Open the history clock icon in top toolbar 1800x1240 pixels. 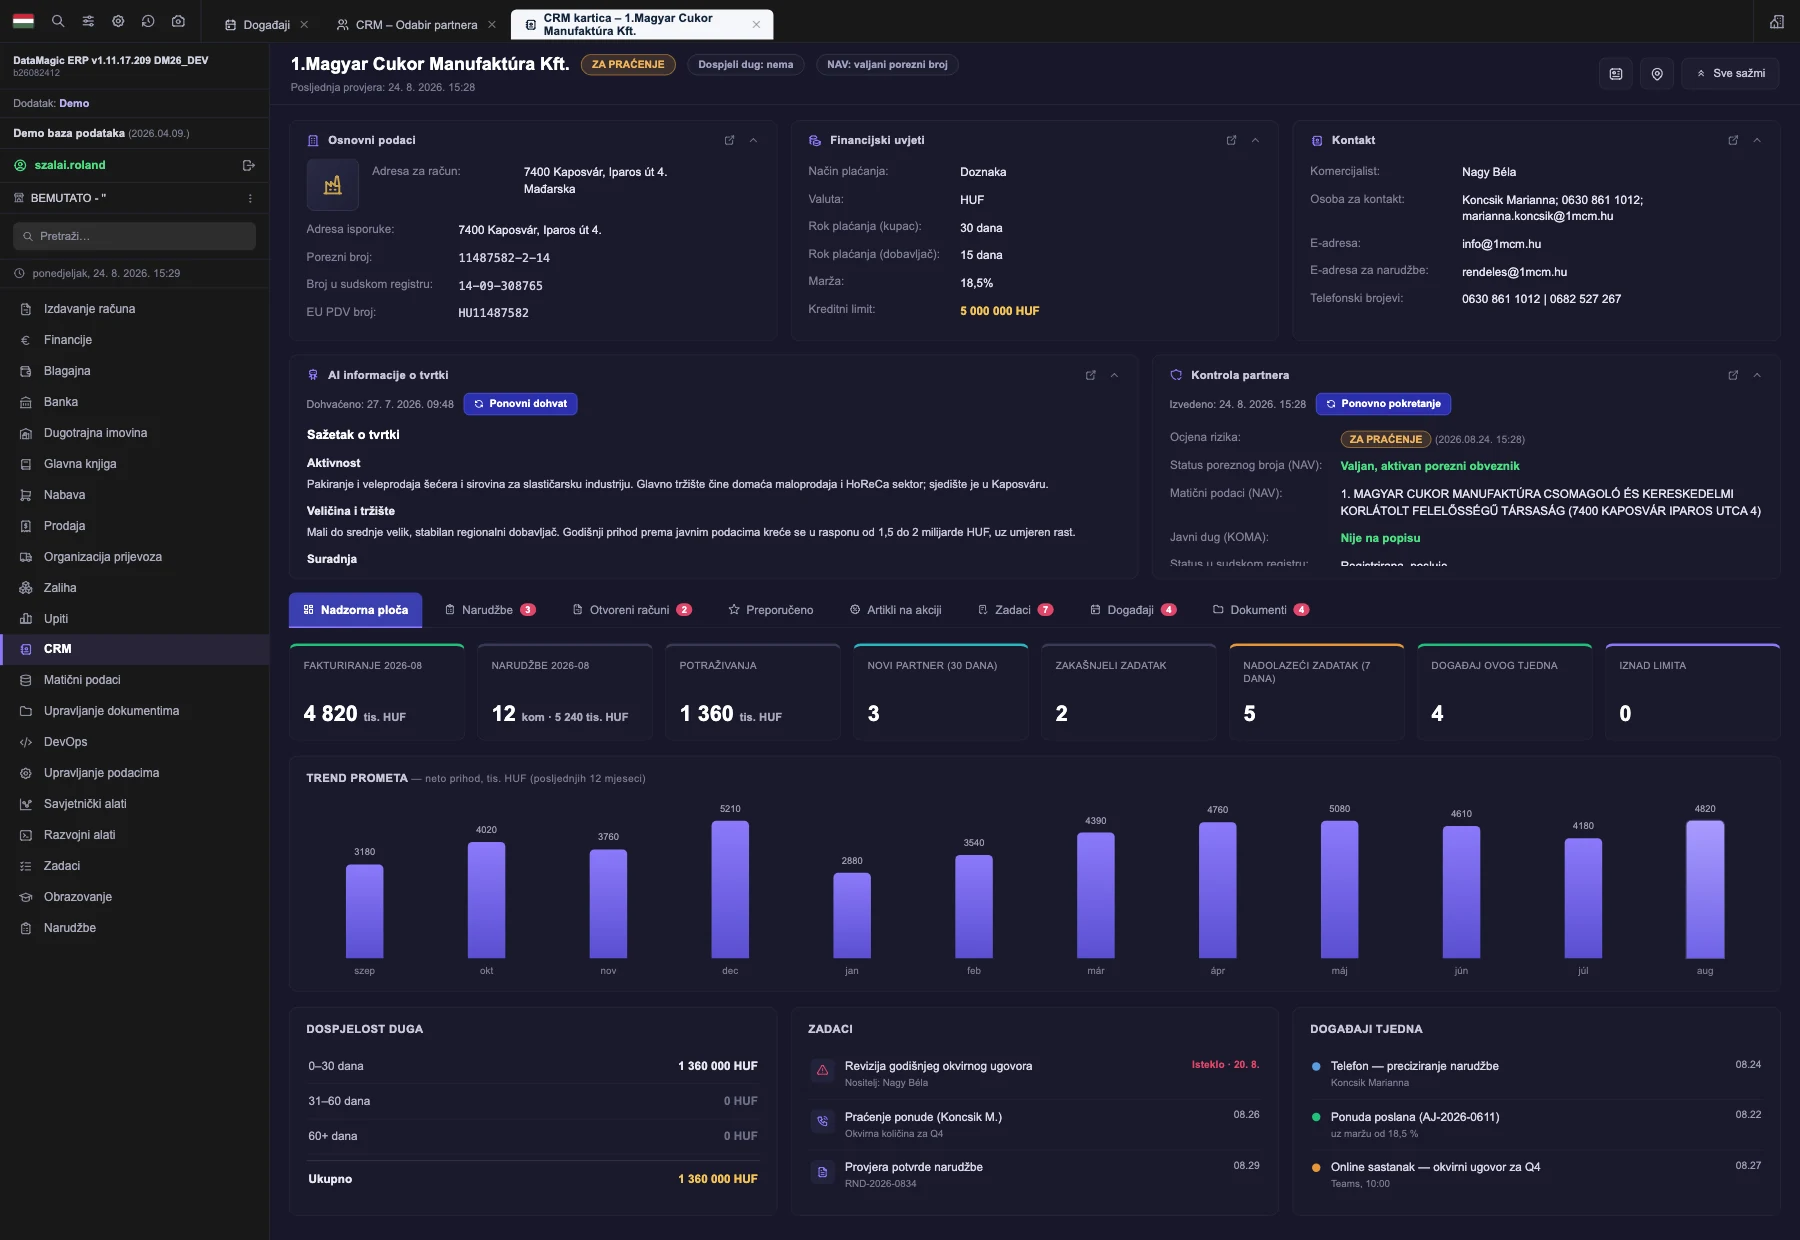click(x=148, y=21)
